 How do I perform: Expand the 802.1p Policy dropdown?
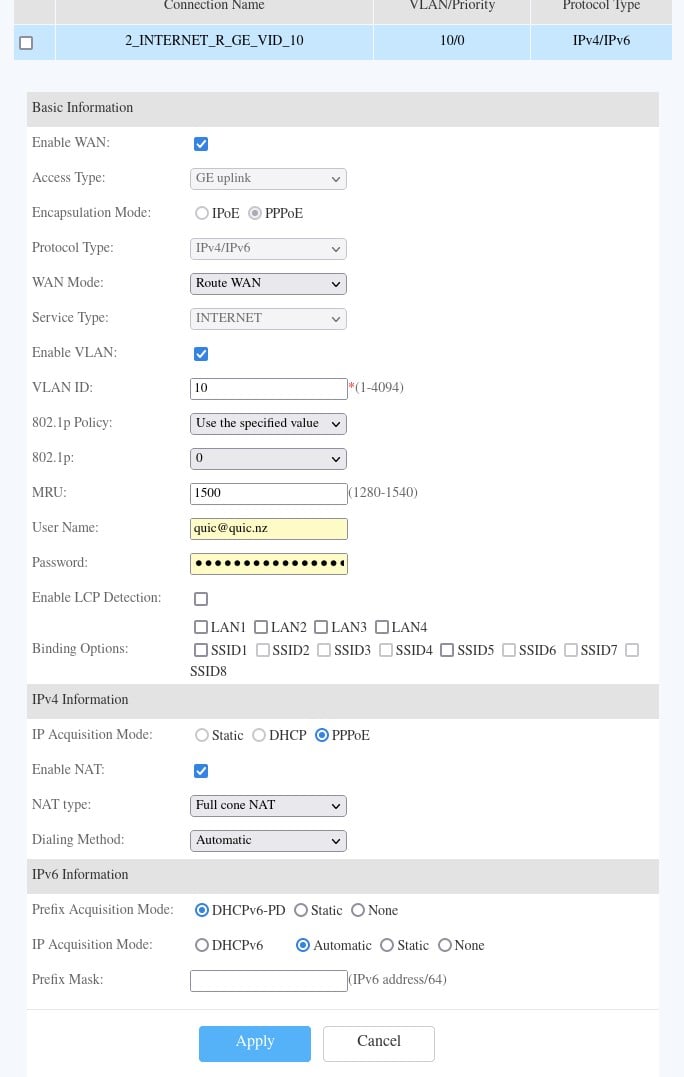(x=268, y=424)
